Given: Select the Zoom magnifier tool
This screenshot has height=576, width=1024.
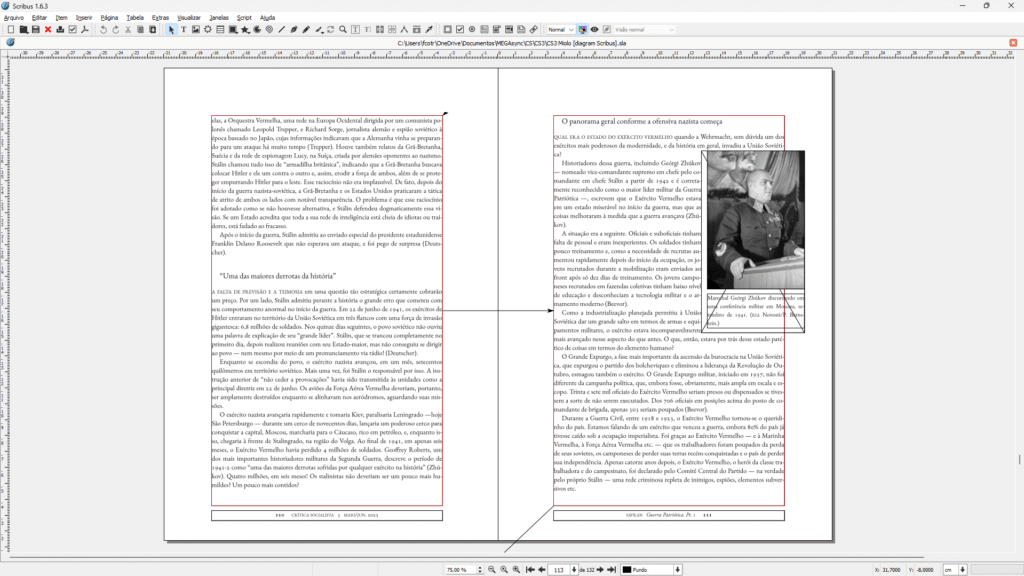Looking at the screenshot, I should click(x=343, y=30).
